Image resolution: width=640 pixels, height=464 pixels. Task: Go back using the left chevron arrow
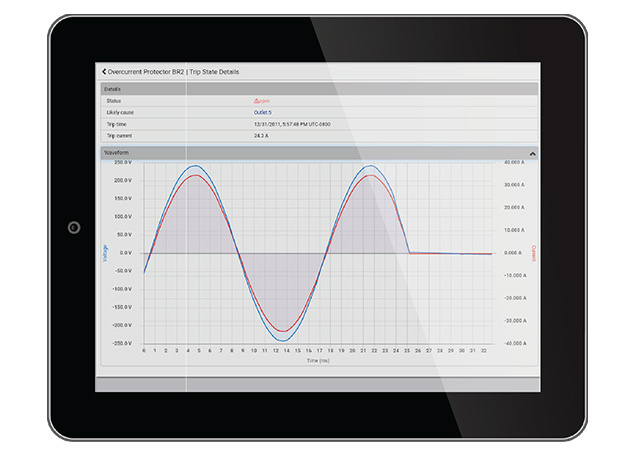click(104, 72)
